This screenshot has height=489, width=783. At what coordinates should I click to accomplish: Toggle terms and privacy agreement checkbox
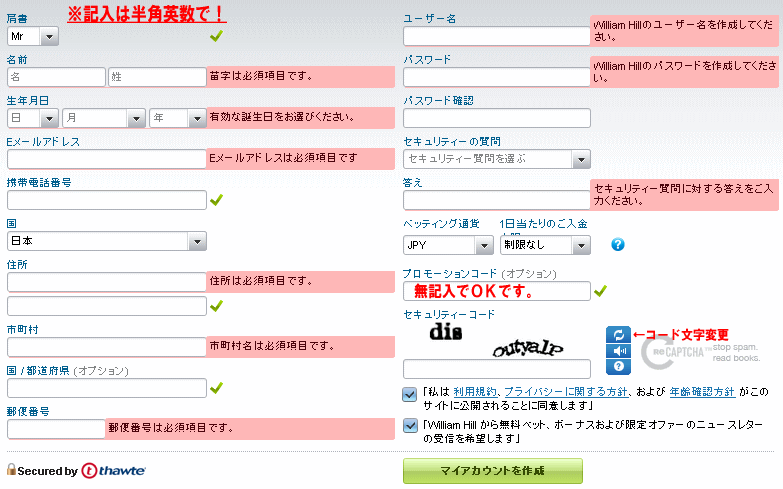click(x=409, y=395)
